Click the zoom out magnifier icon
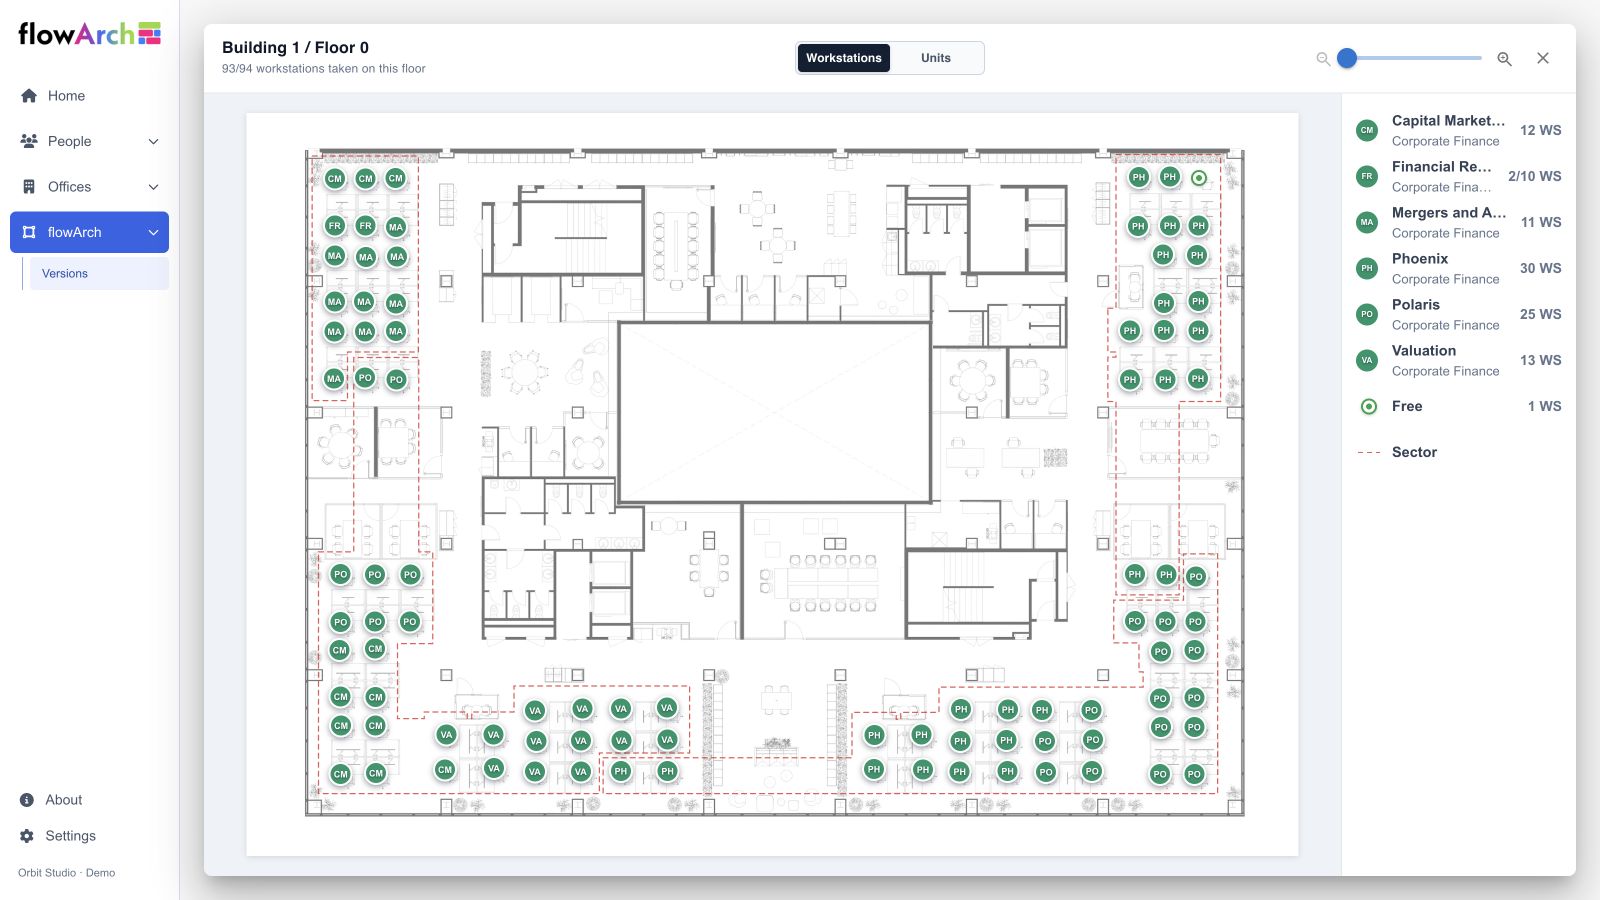Viewport: 1600px width, 900px height. (x=1323, y=59)
